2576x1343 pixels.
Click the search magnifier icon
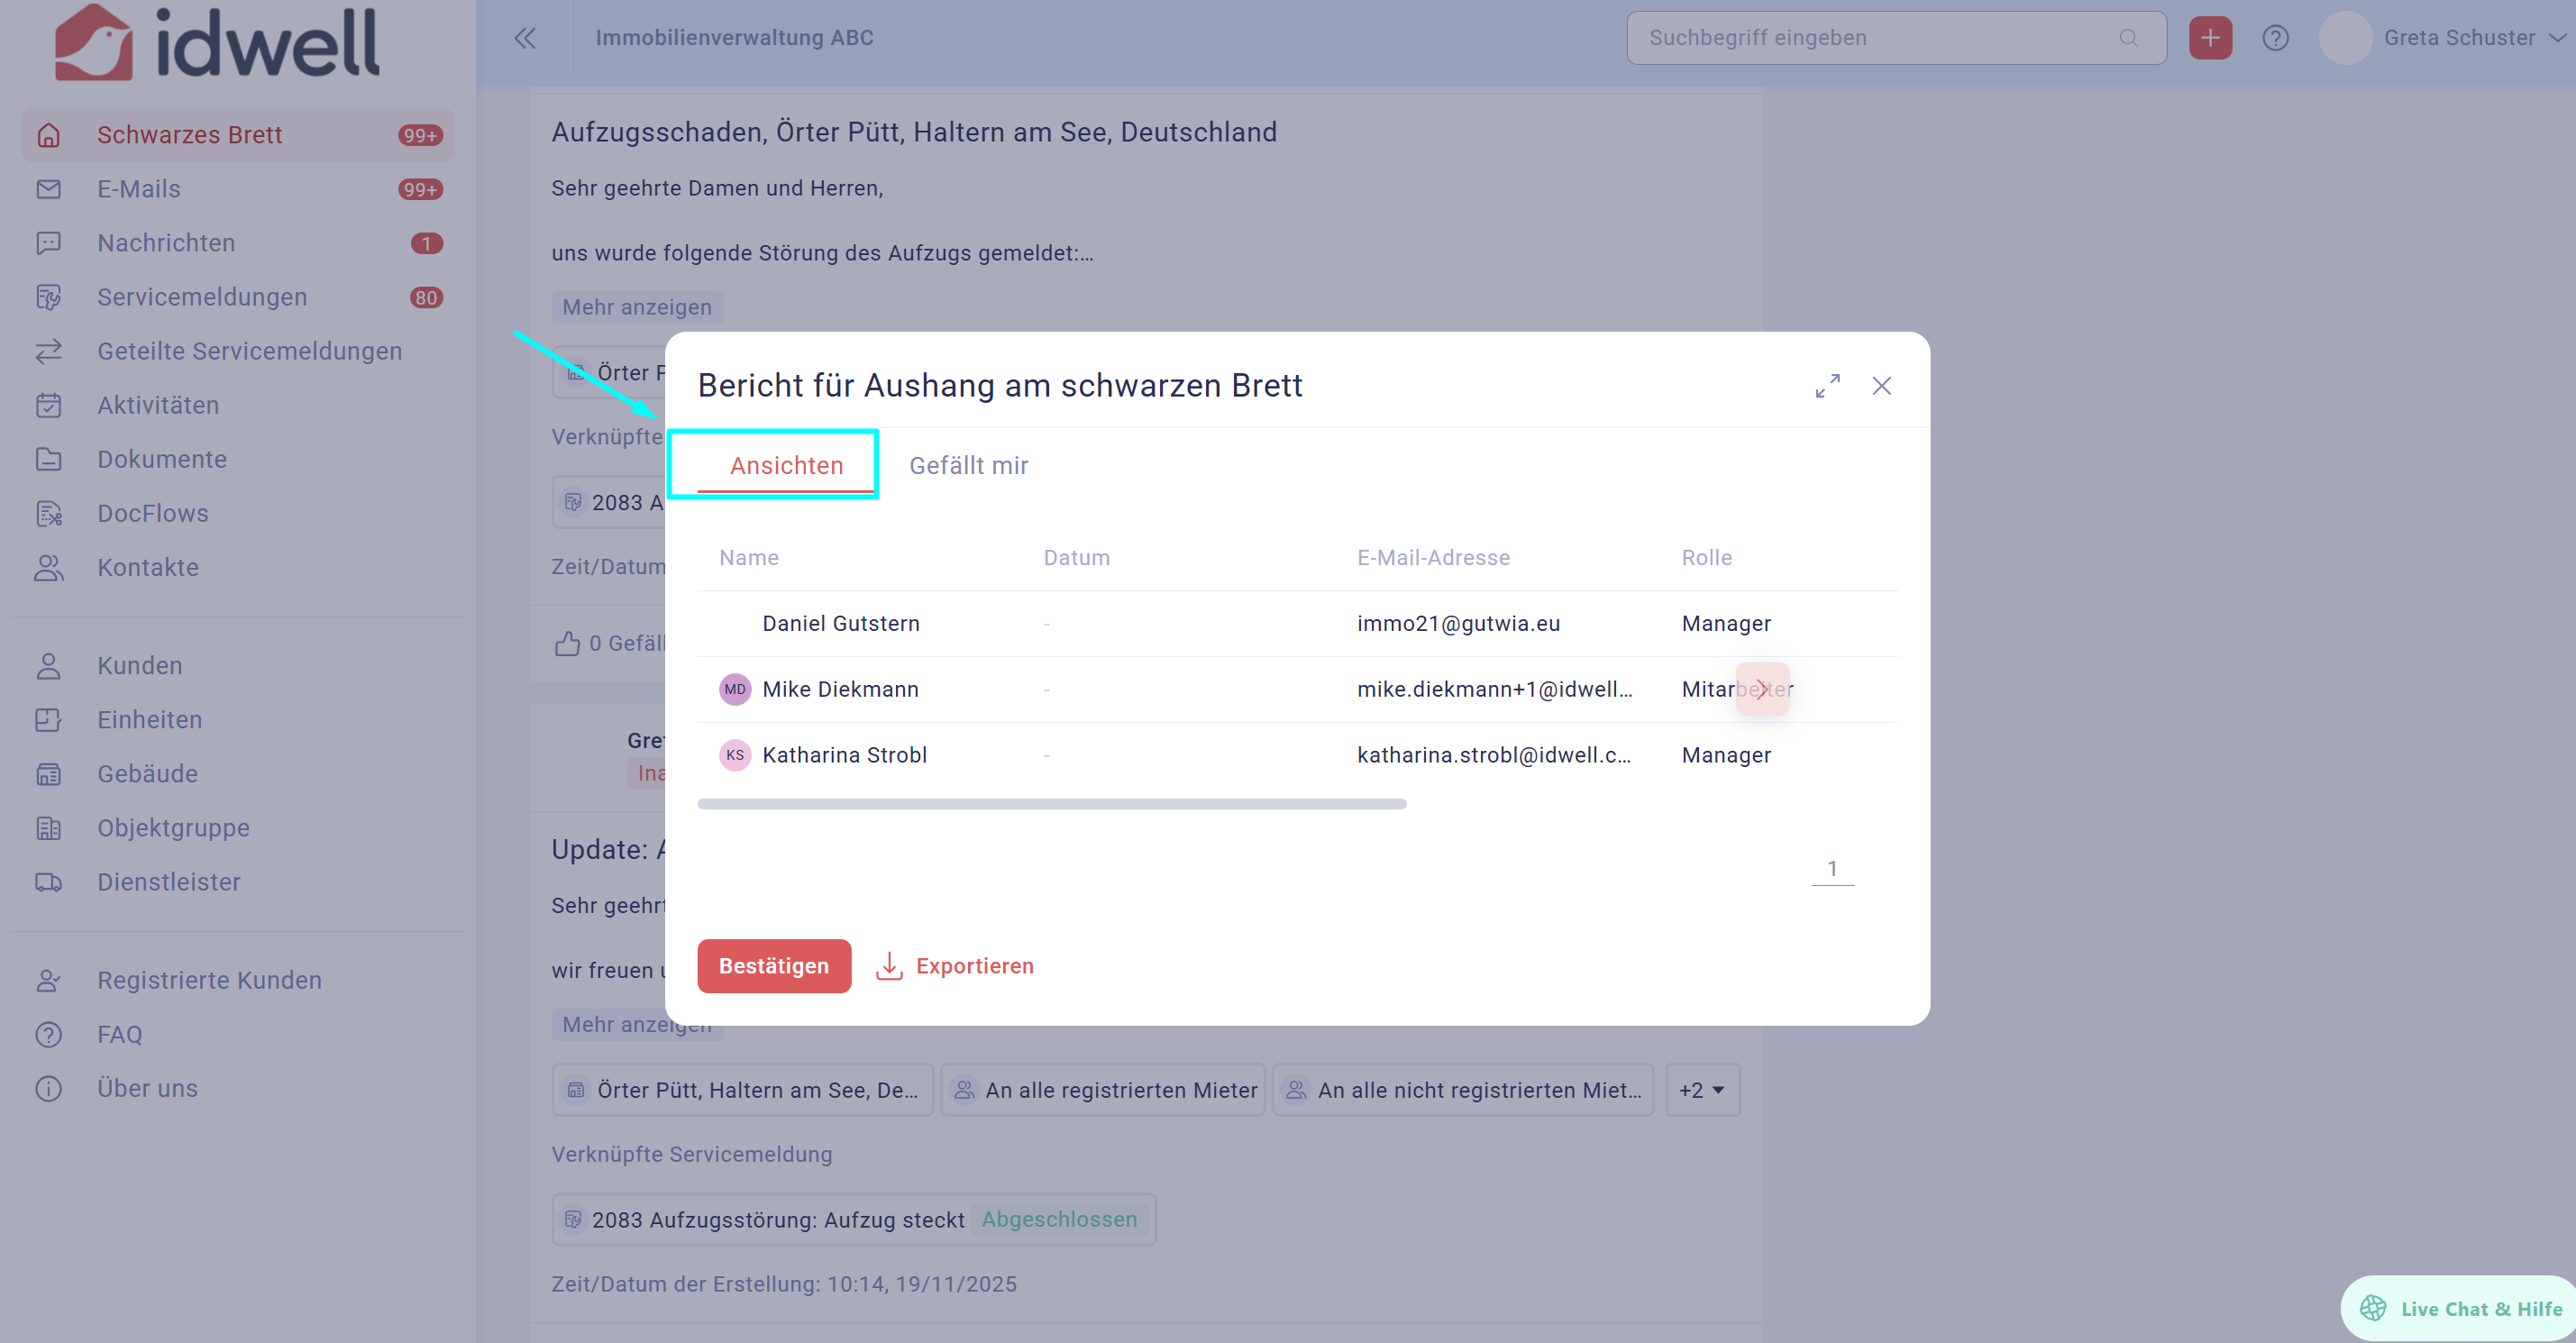(2128, 38)
